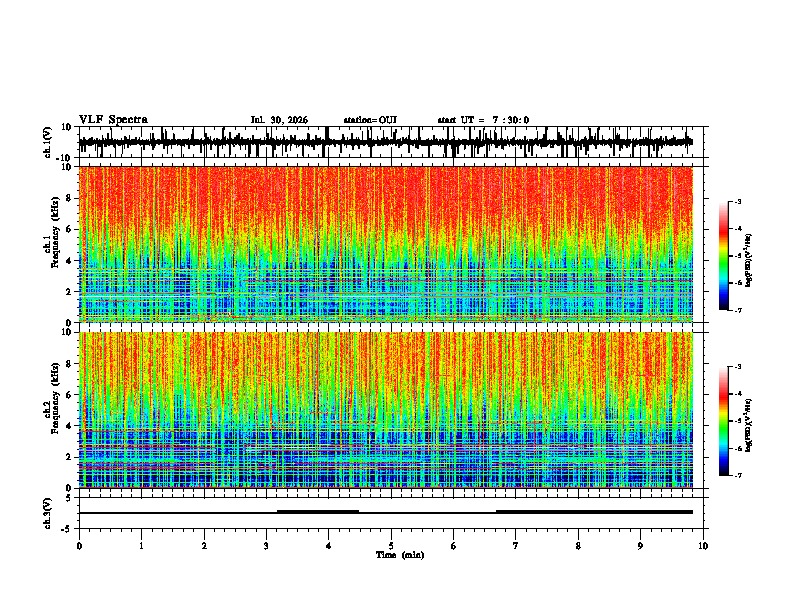
Task: Click the ch.1 spectrogram color scale bar
Action: pos(723,256)
